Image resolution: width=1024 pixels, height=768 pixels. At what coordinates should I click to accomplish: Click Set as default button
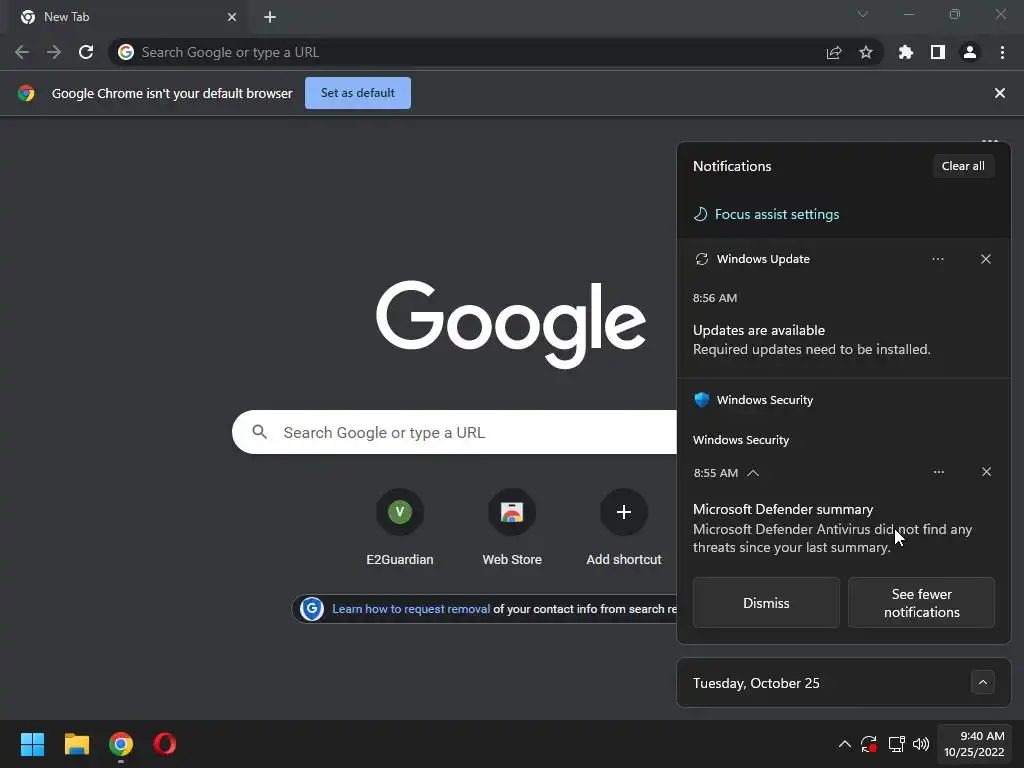[x=358, y=93]
